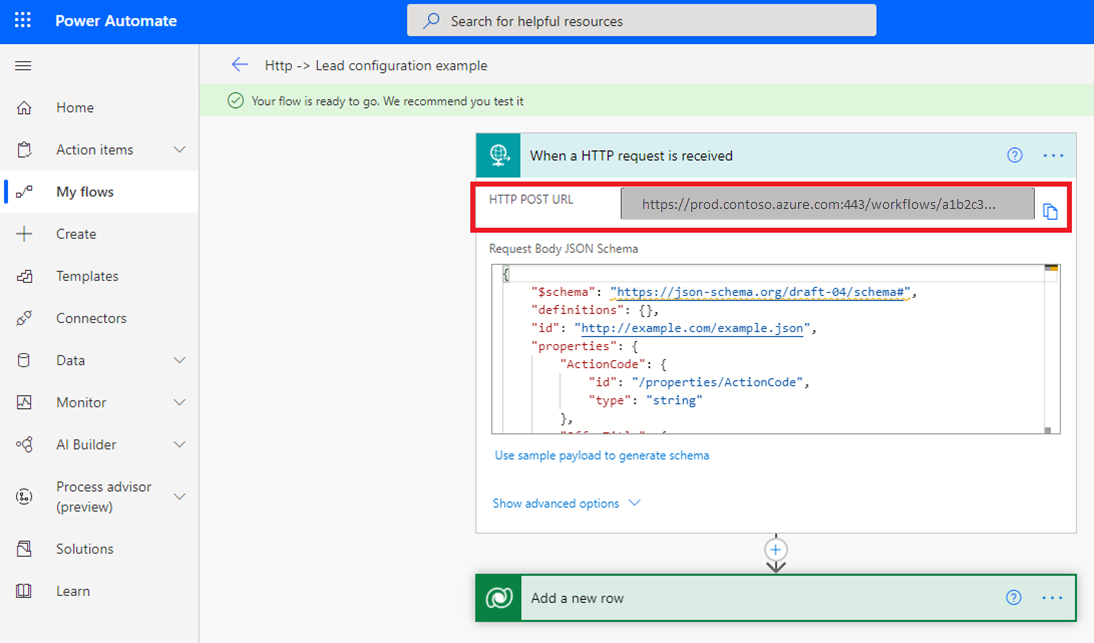1094x643 pixels.
Task: Click the Templates icon in sidebar
Action: coord(24,276)
